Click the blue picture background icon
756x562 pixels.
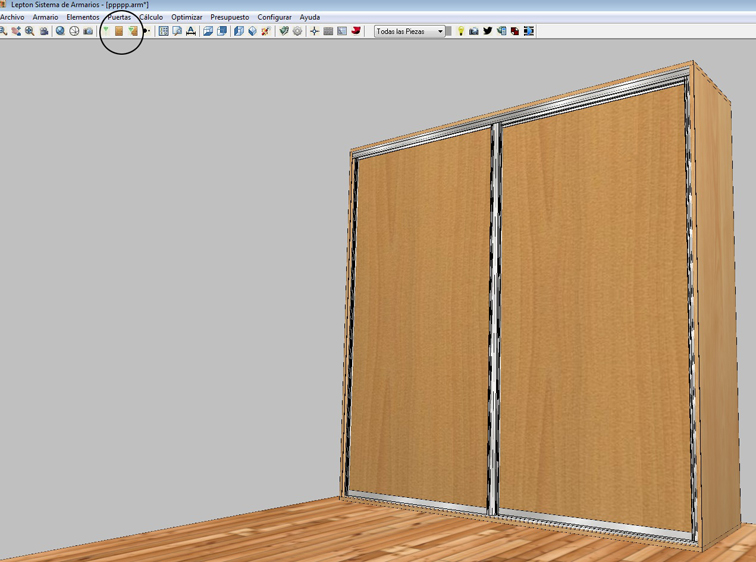point(342,31)
